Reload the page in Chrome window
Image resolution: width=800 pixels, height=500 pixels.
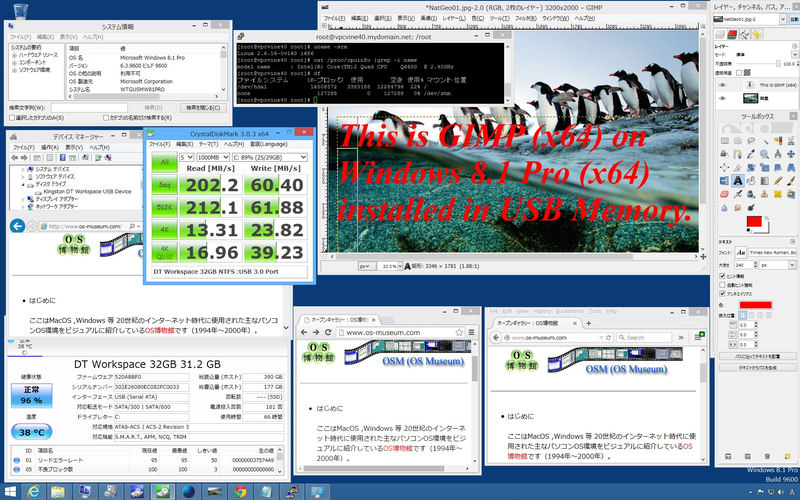click(328, 332)
